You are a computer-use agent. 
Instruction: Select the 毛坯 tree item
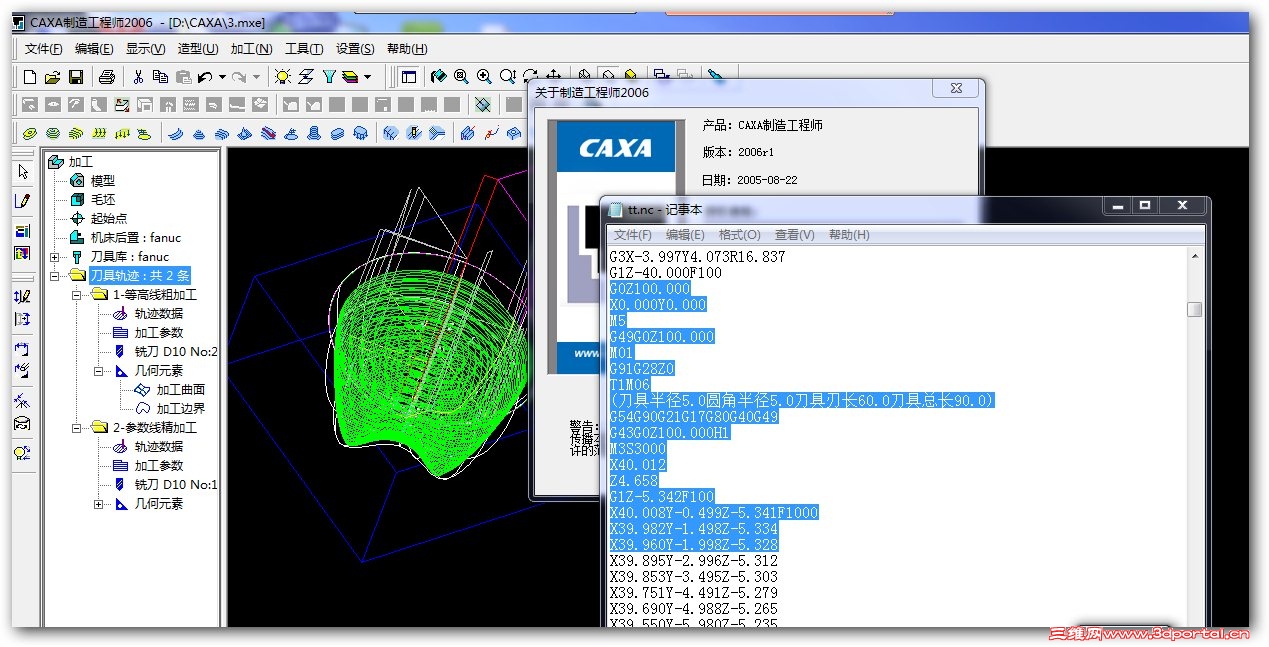[103, 200]
